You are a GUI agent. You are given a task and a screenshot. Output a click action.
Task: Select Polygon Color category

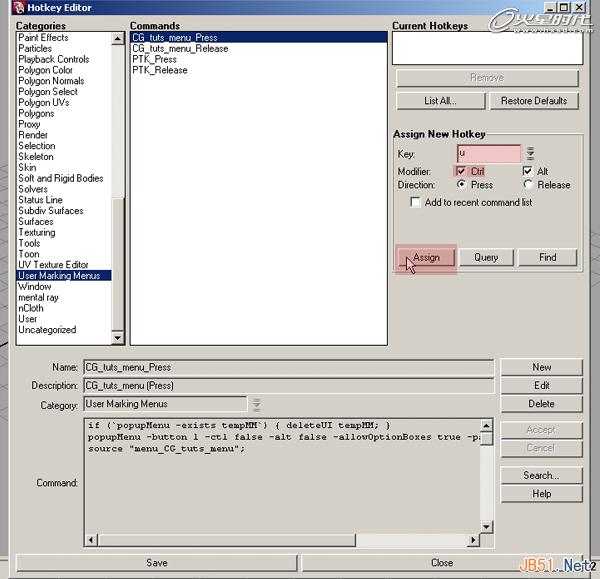[x=64, y=70]
